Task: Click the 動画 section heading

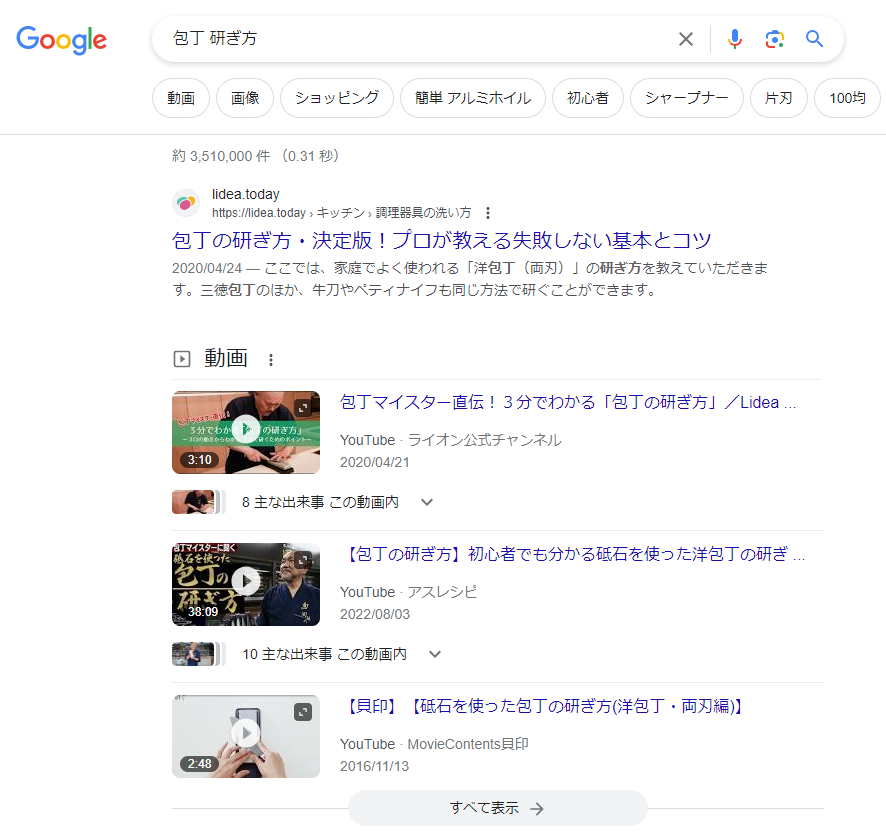Action: tap(225, 358)
